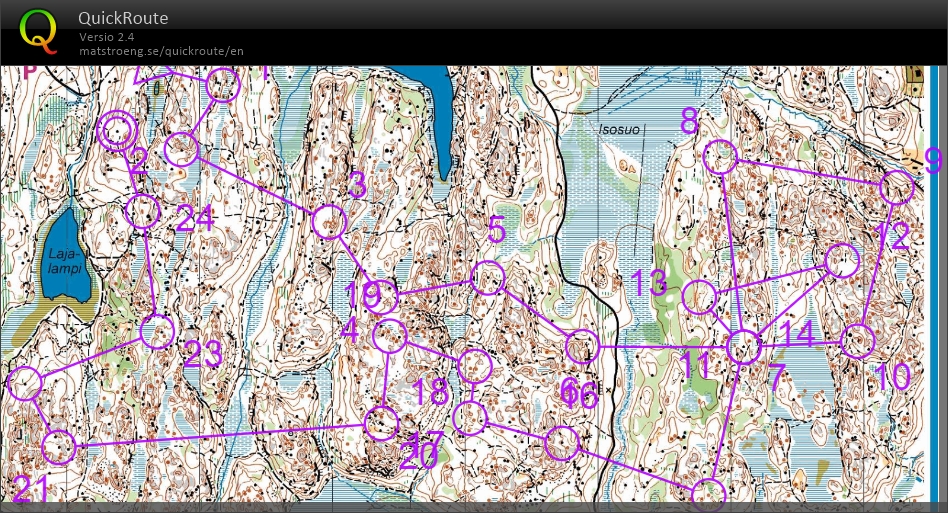The width and height of the screenshot is (948, 513).
Task: Select control circle number 1 at top
Action: click(223, 86)
